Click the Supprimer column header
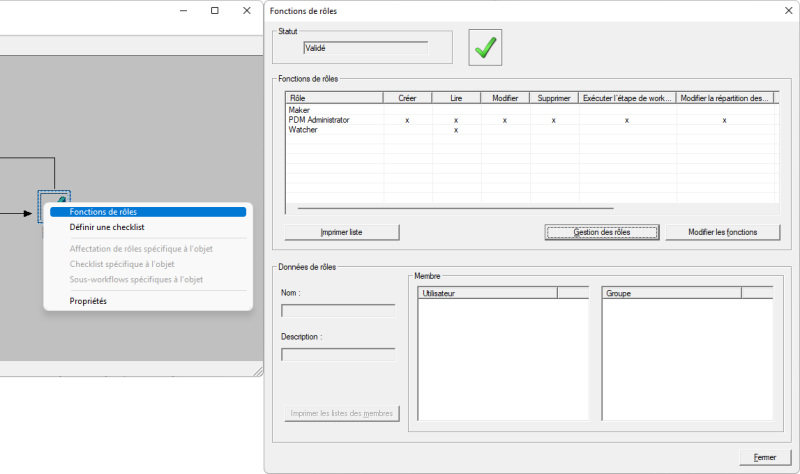Viewport: 800px width, 474px height. tap(554, 98)
